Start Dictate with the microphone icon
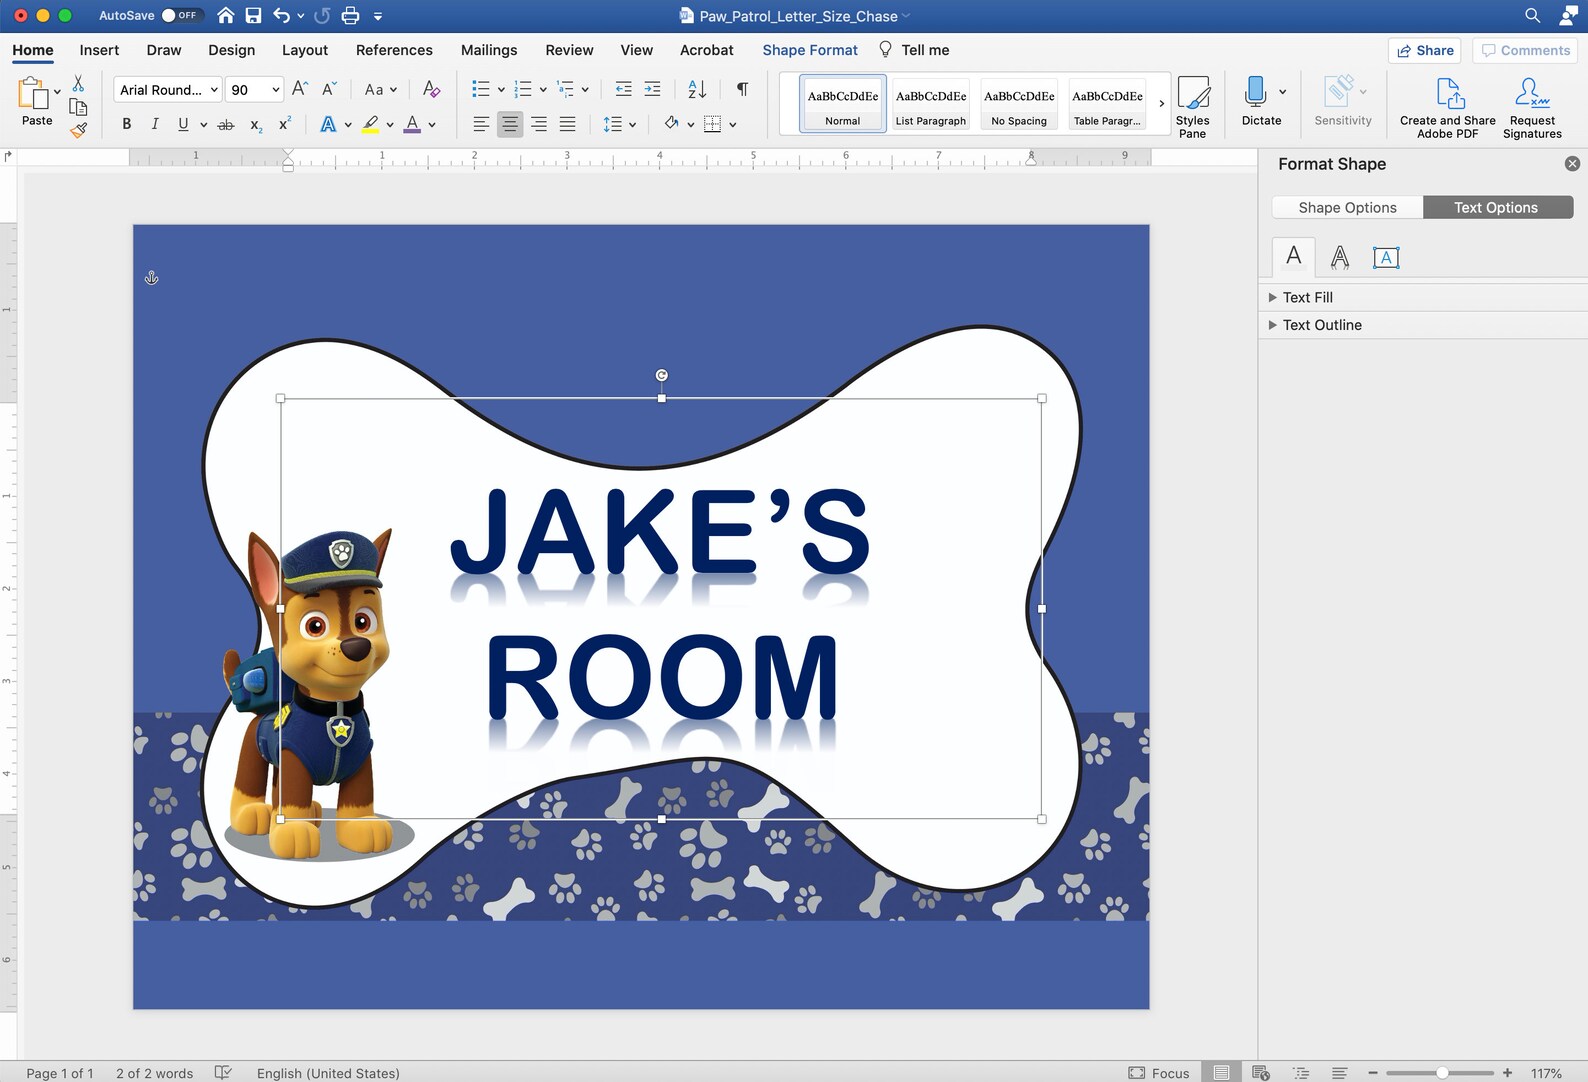Image resolution: width=1588 pixels, height=1082 pixels. tap(1255, 92)
